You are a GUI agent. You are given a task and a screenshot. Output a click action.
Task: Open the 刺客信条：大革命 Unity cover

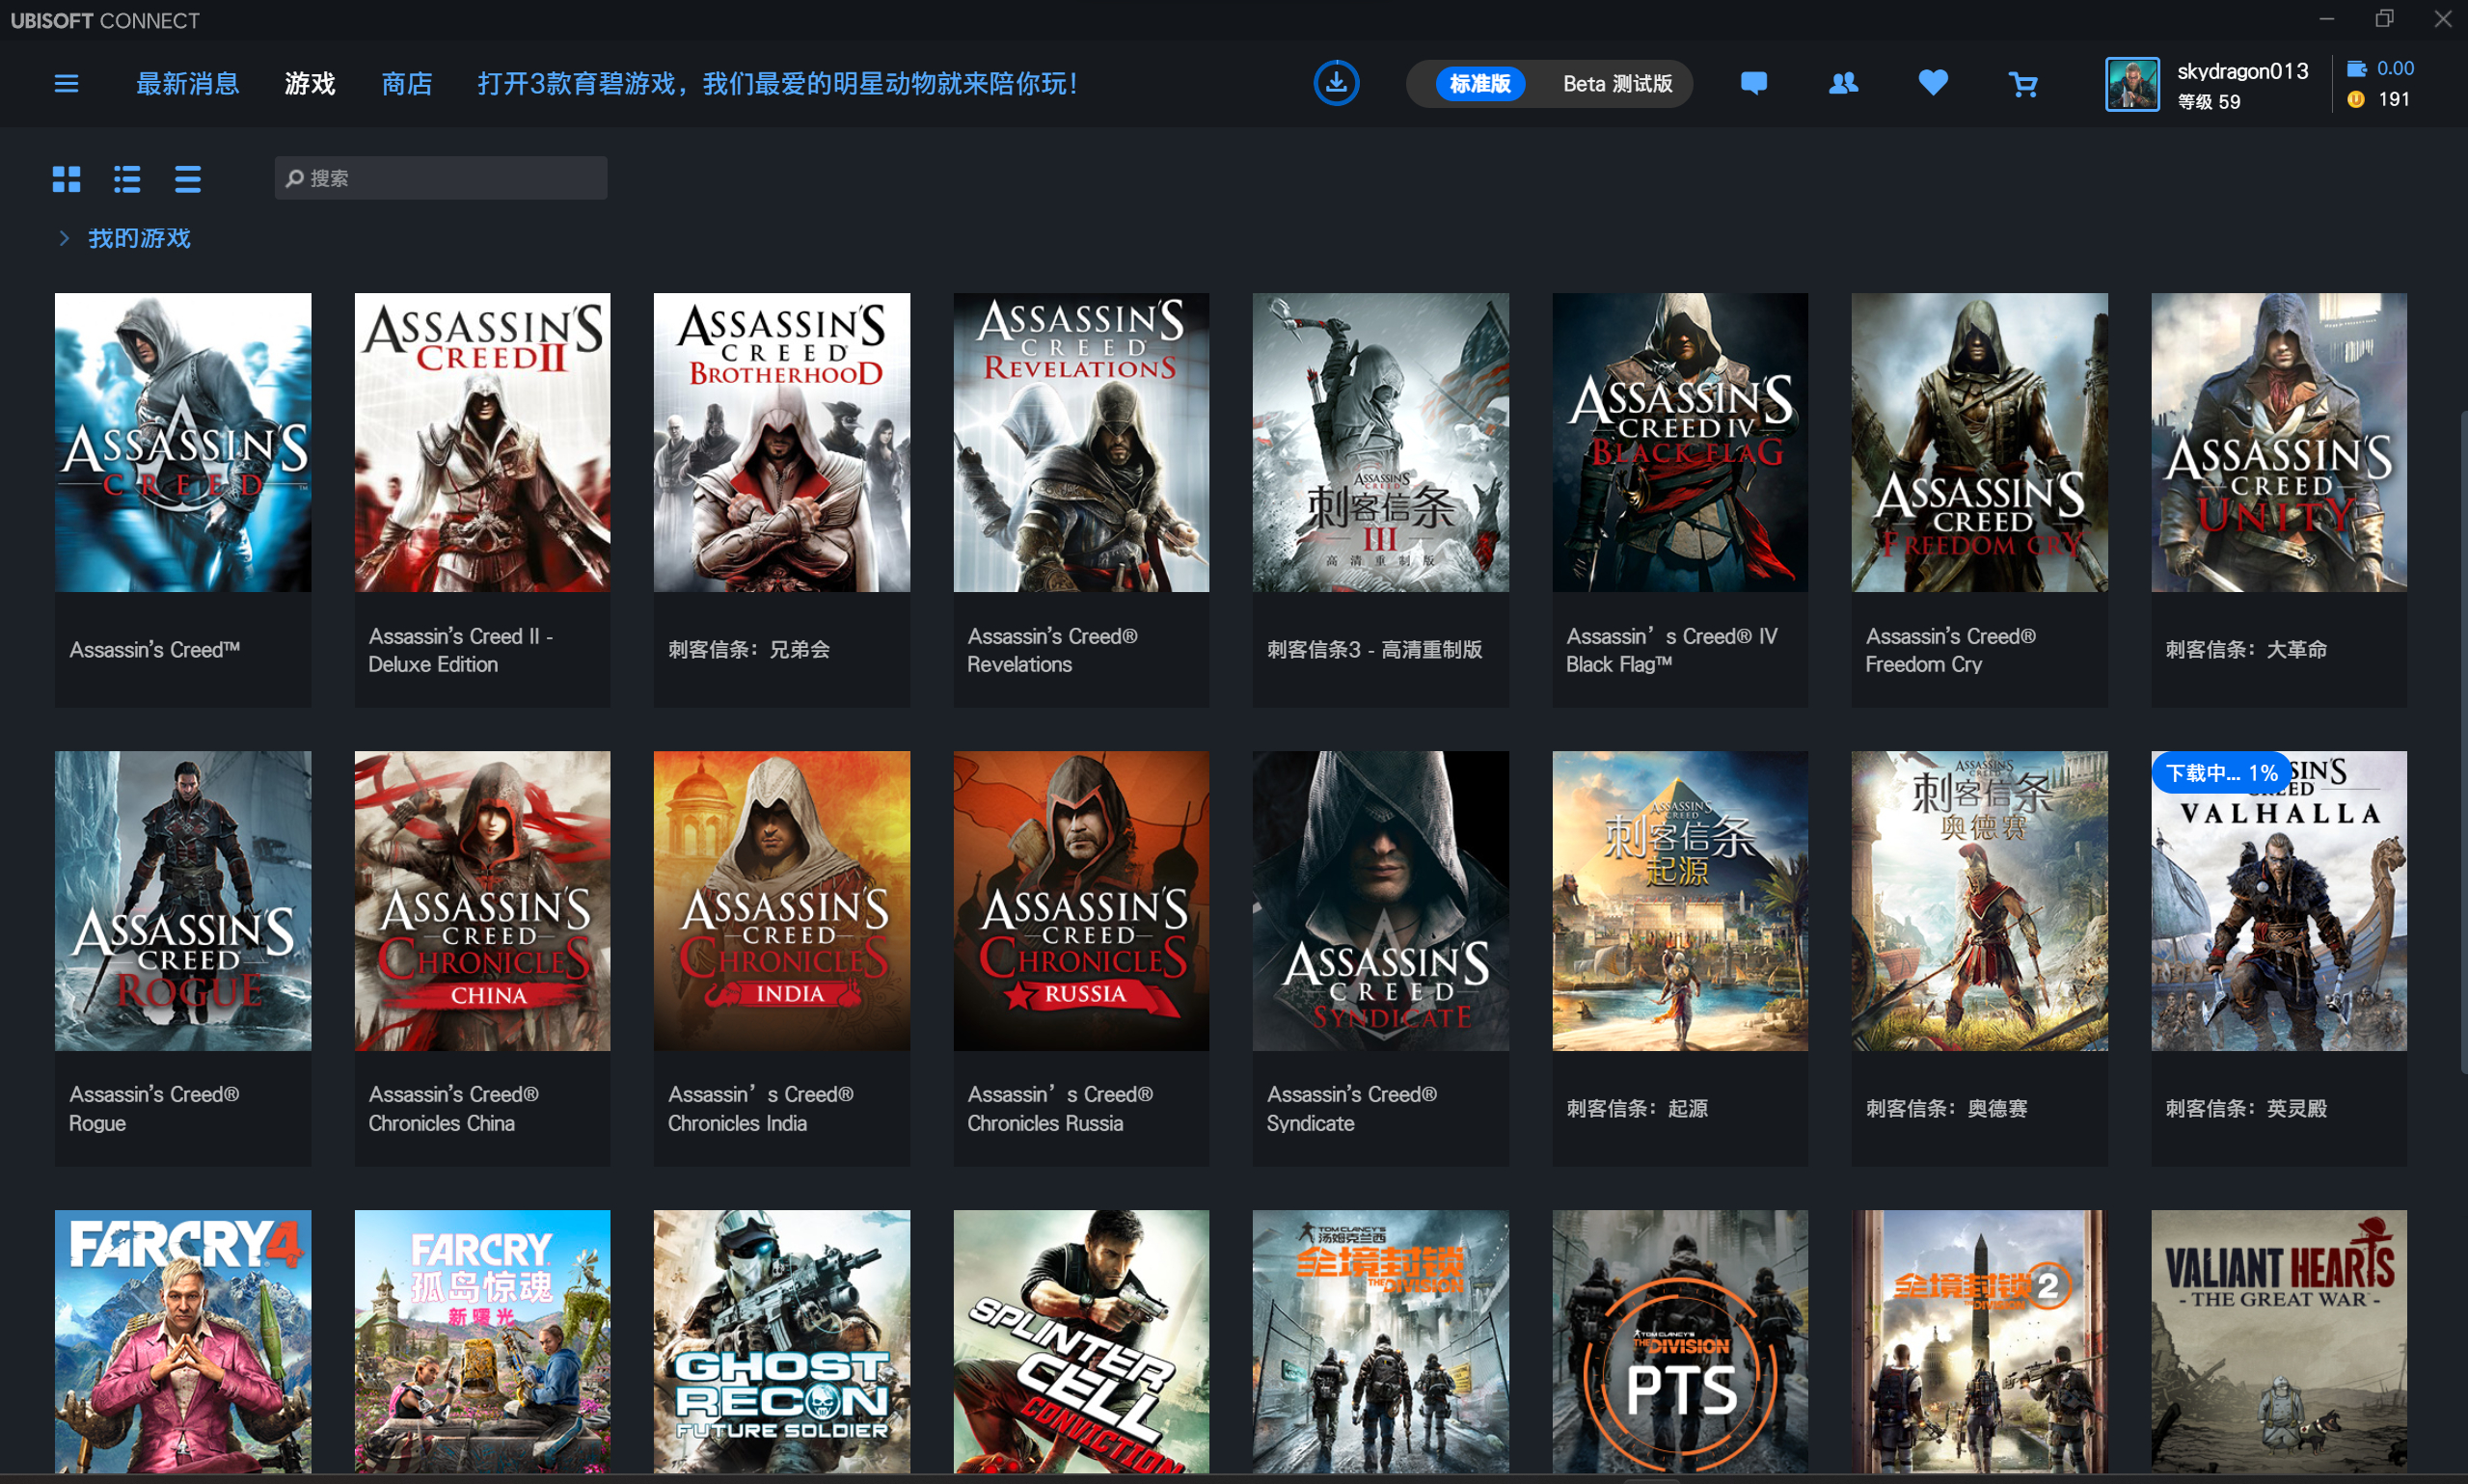tap(2279, 442)
